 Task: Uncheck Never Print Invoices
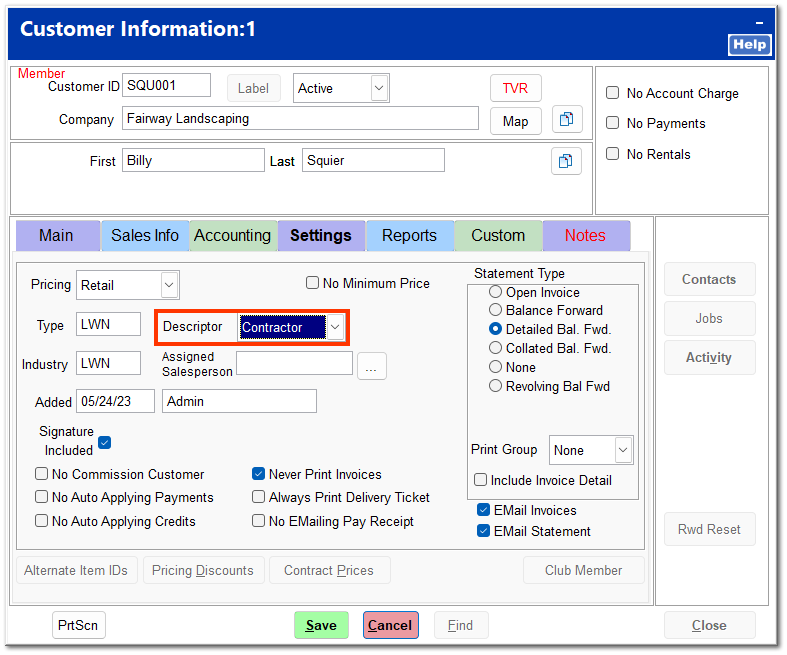click(x=259, y=474)
